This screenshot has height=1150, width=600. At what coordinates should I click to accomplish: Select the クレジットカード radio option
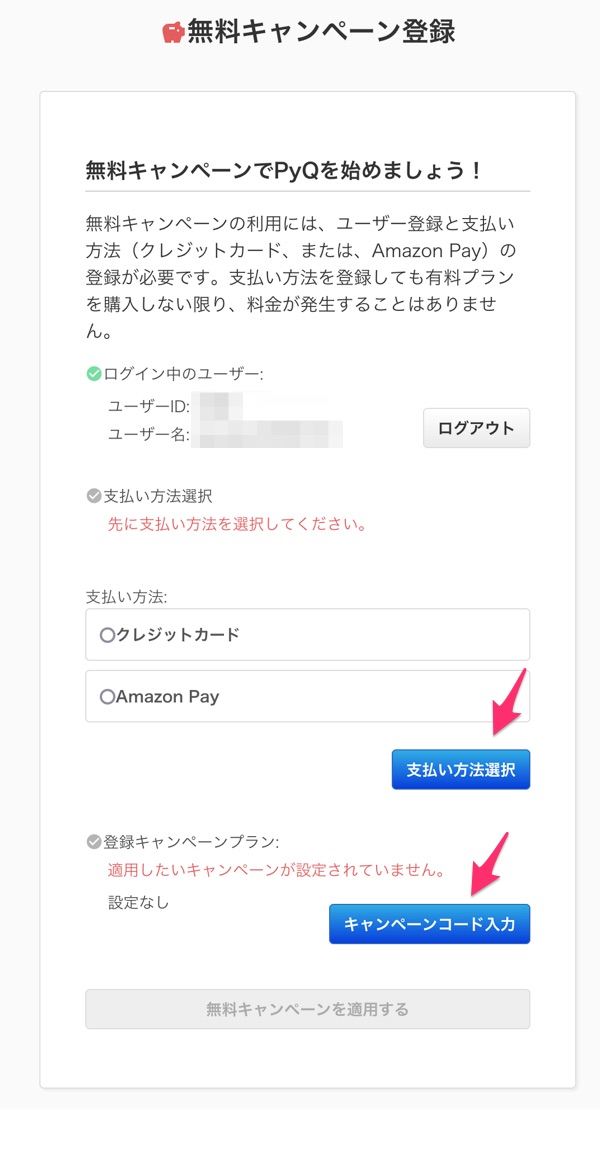pos(108,635)
